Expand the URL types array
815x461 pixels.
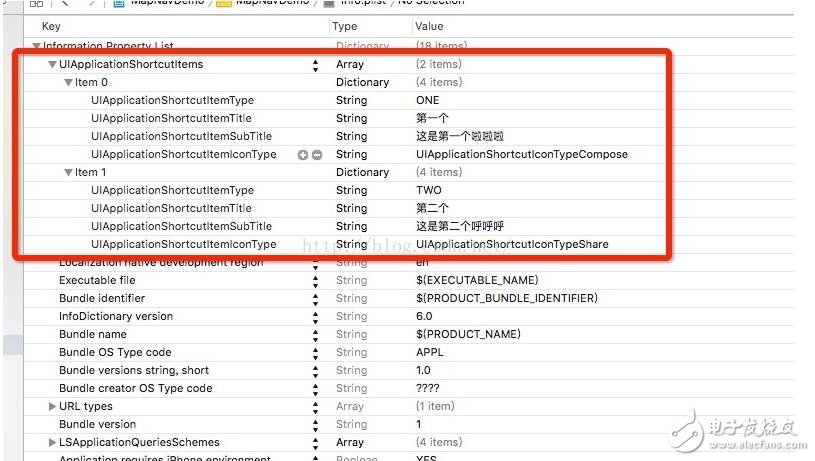pos(52,406)
